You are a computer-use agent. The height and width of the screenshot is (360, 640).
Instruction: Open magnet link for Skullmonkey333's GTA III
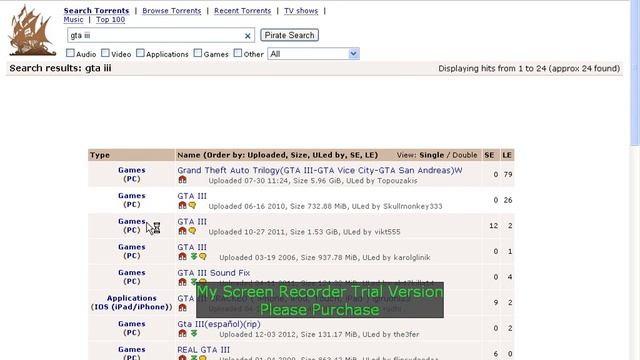(182, 205)
